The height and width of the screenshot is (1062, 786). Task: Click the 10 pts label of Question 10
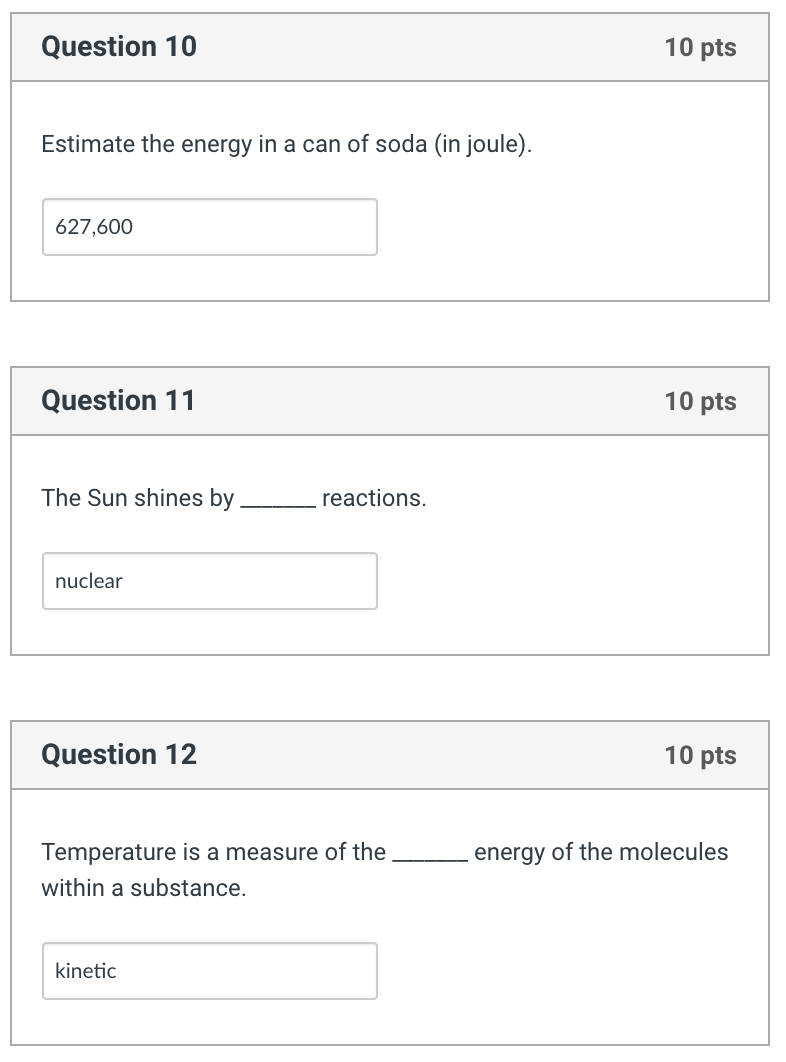[700, 48]
